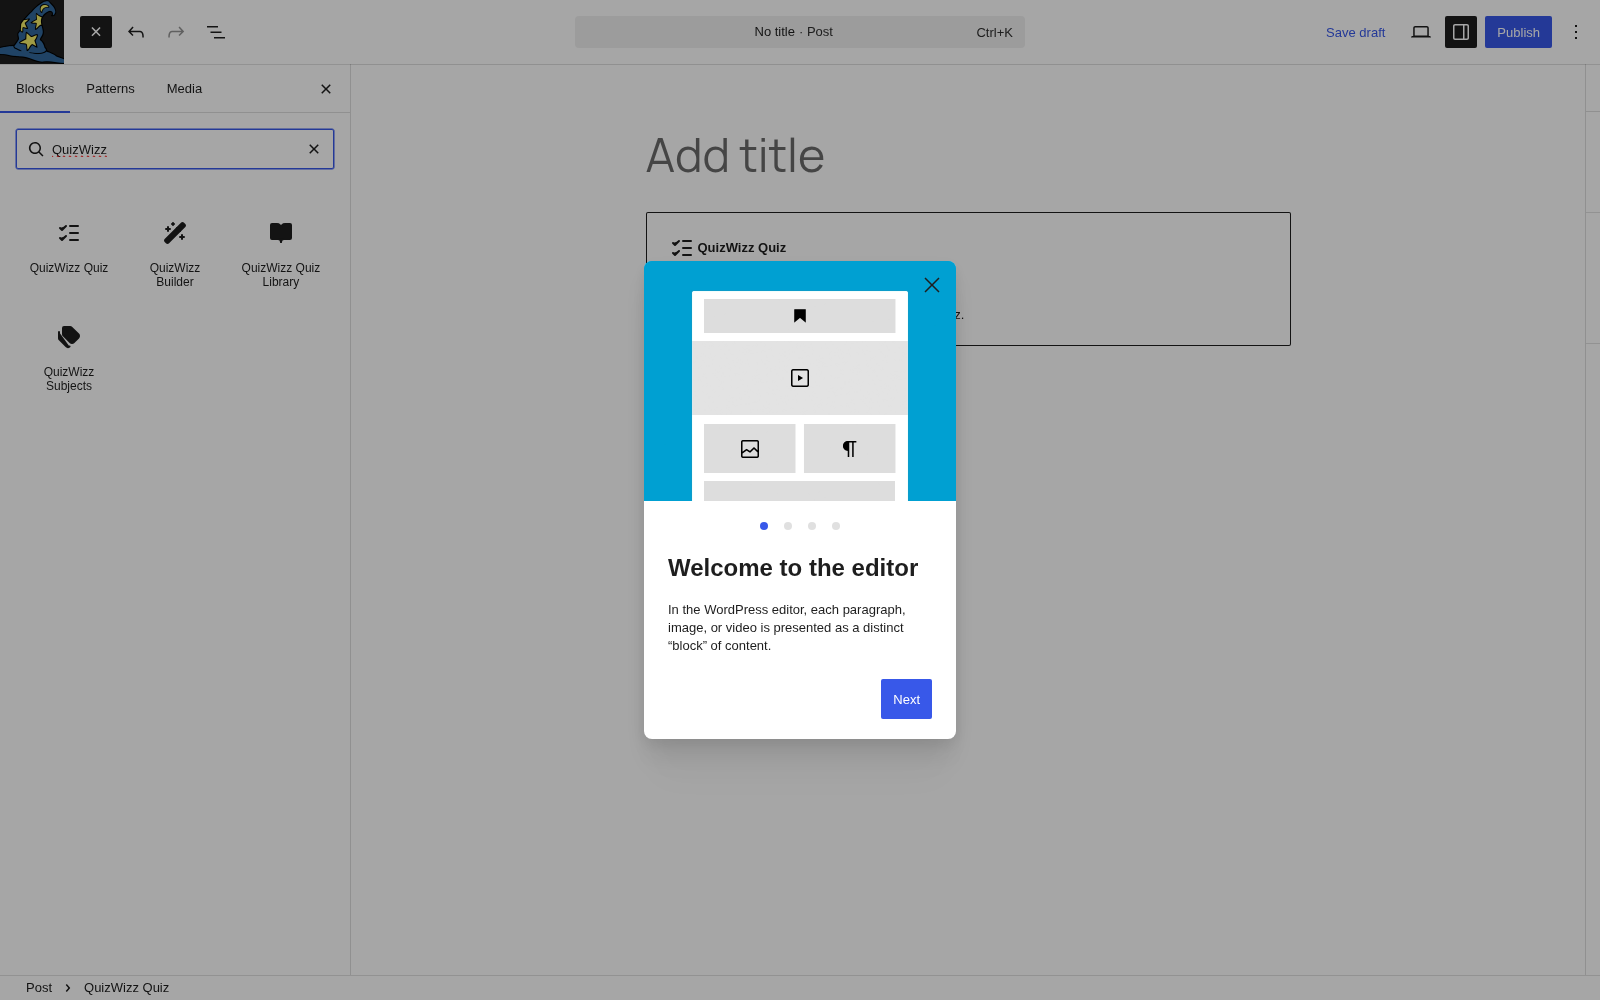Redo the last undone action

coord(176,32)
